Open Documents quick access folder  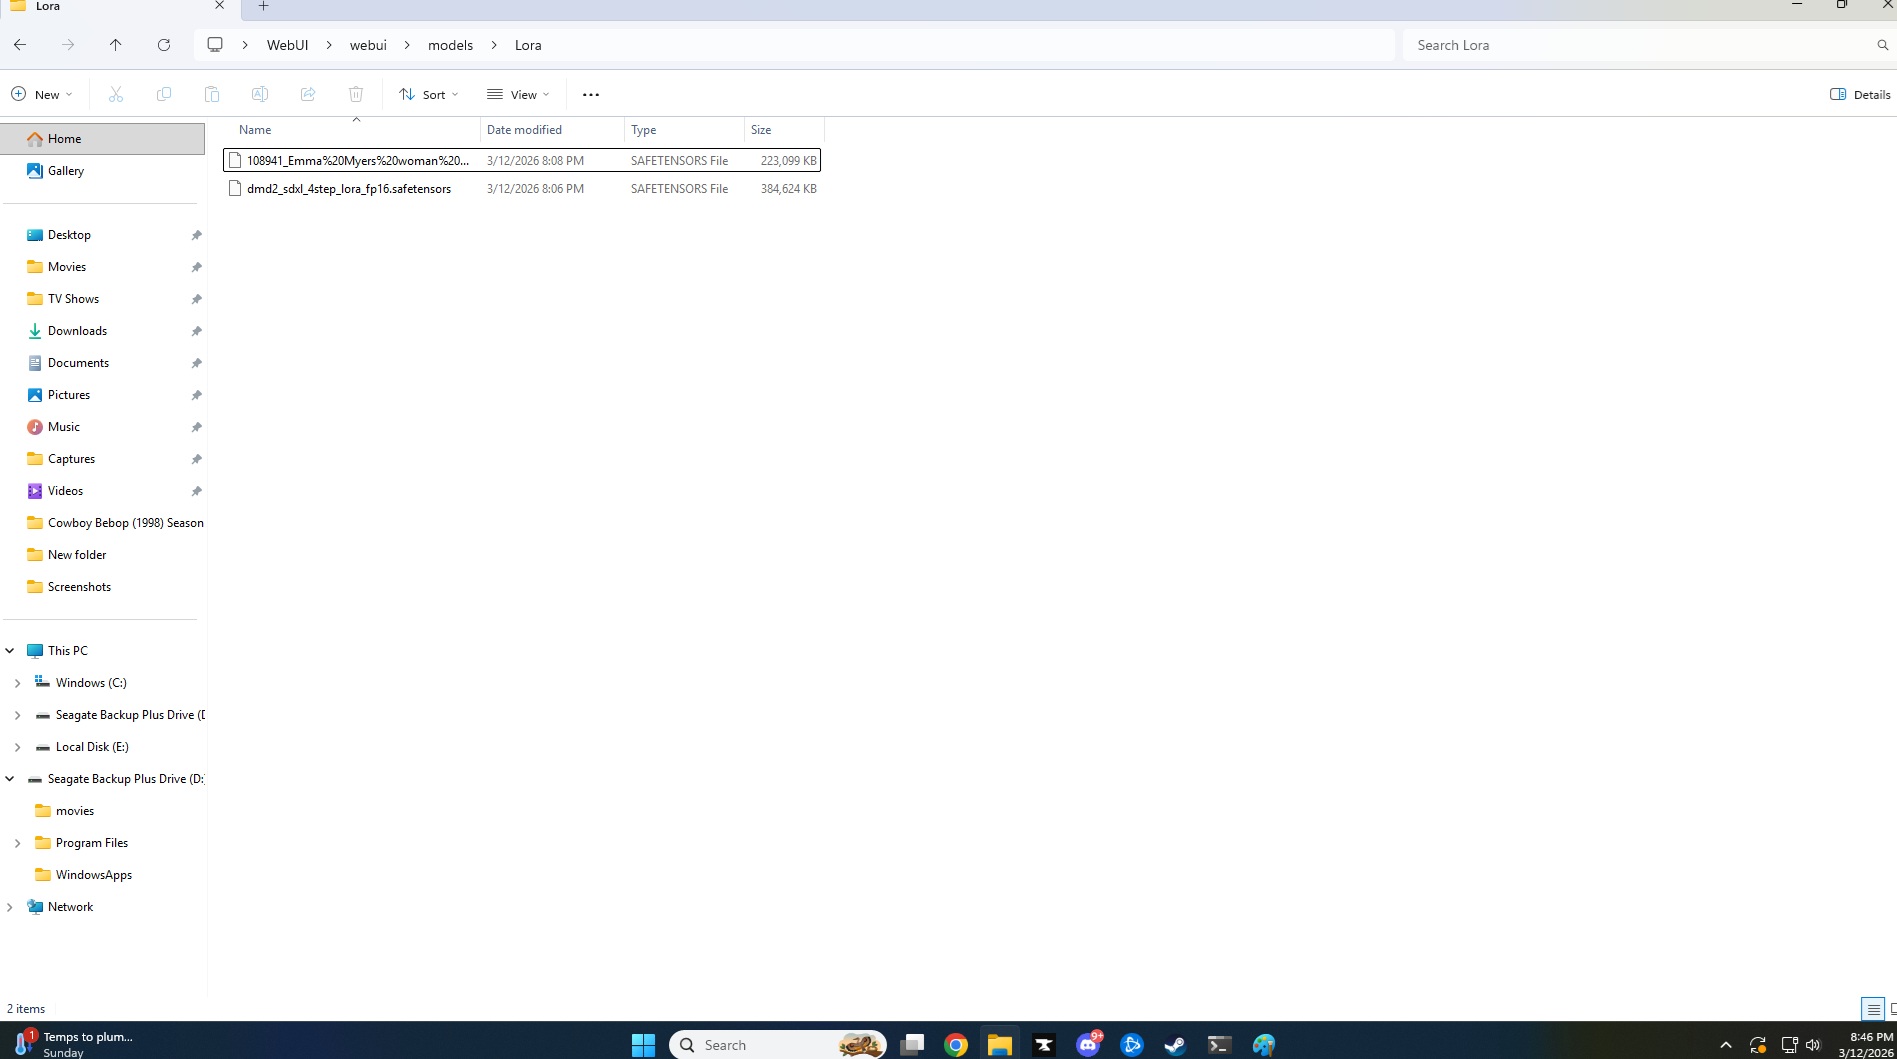(x=102, y=363)
